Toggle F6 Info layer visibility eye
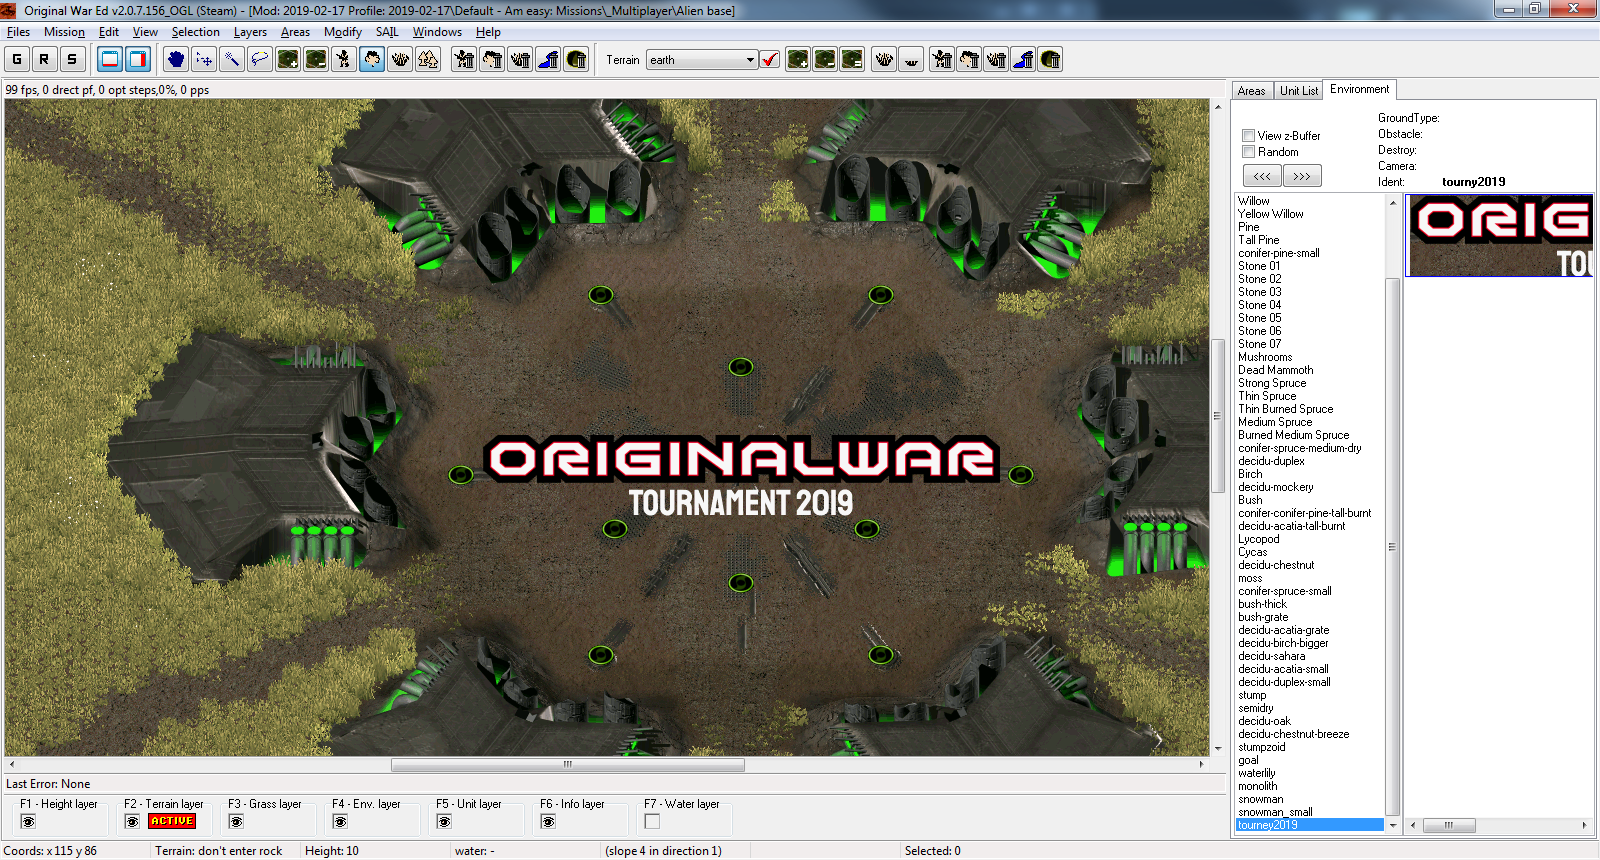 548,822
